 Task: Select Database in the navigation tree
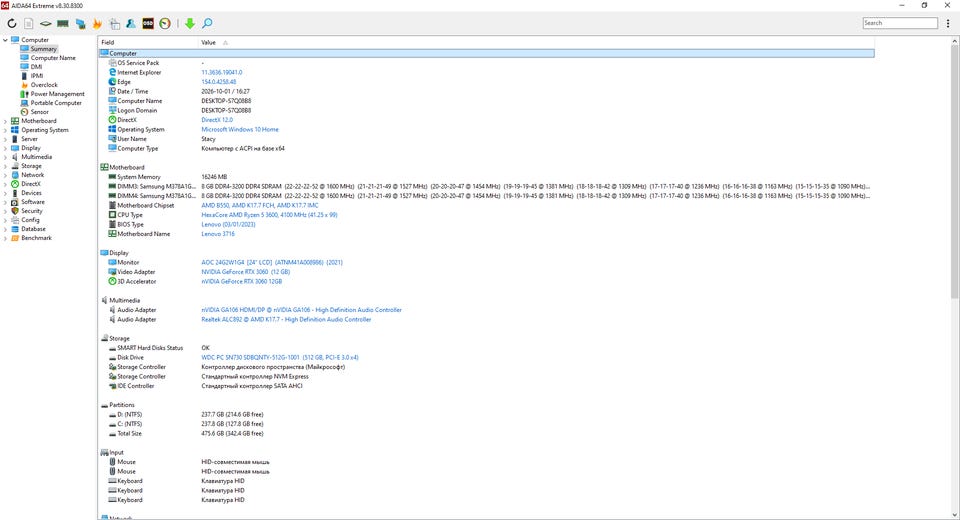pyautogui.click(x=34, y=229)
